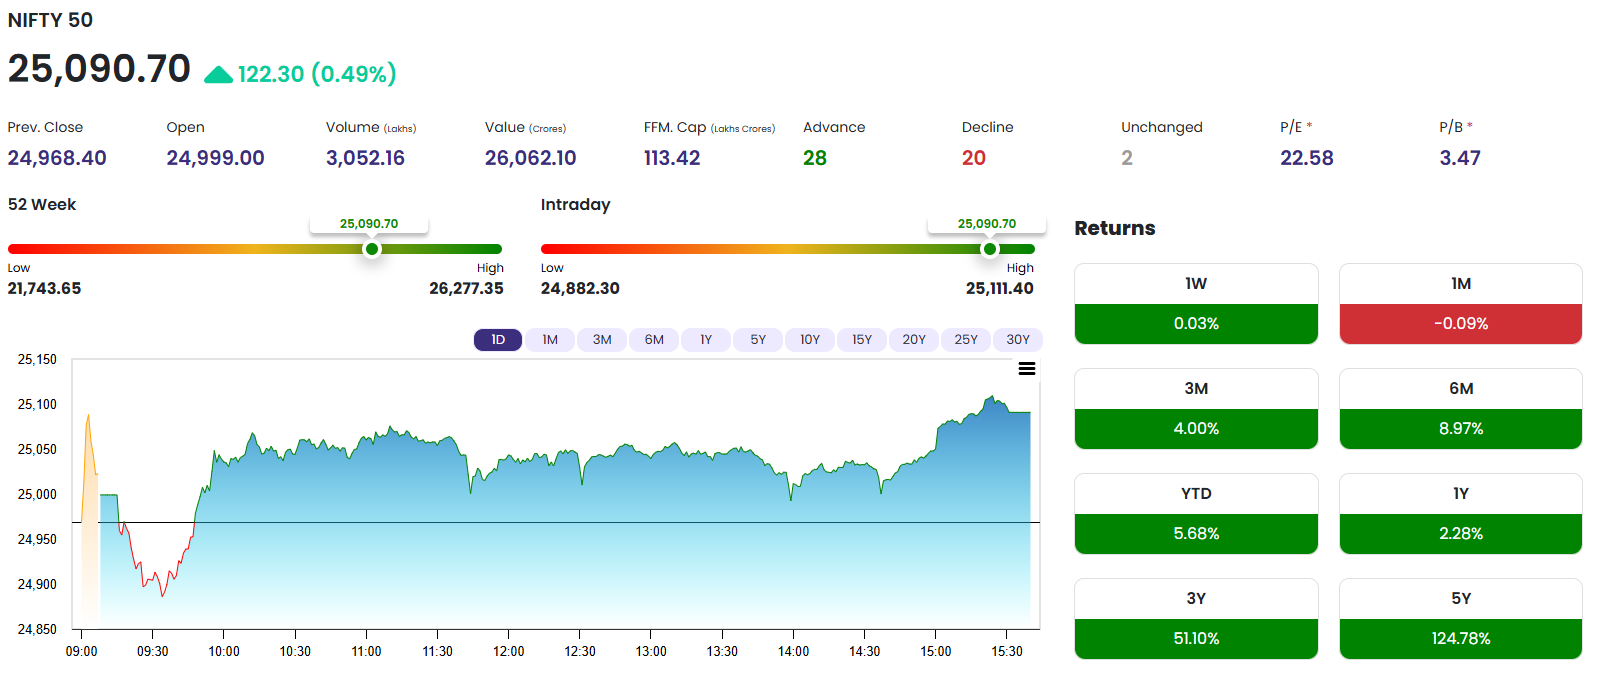Click Intraday low value 24,882.30

[x=580, y=288]
